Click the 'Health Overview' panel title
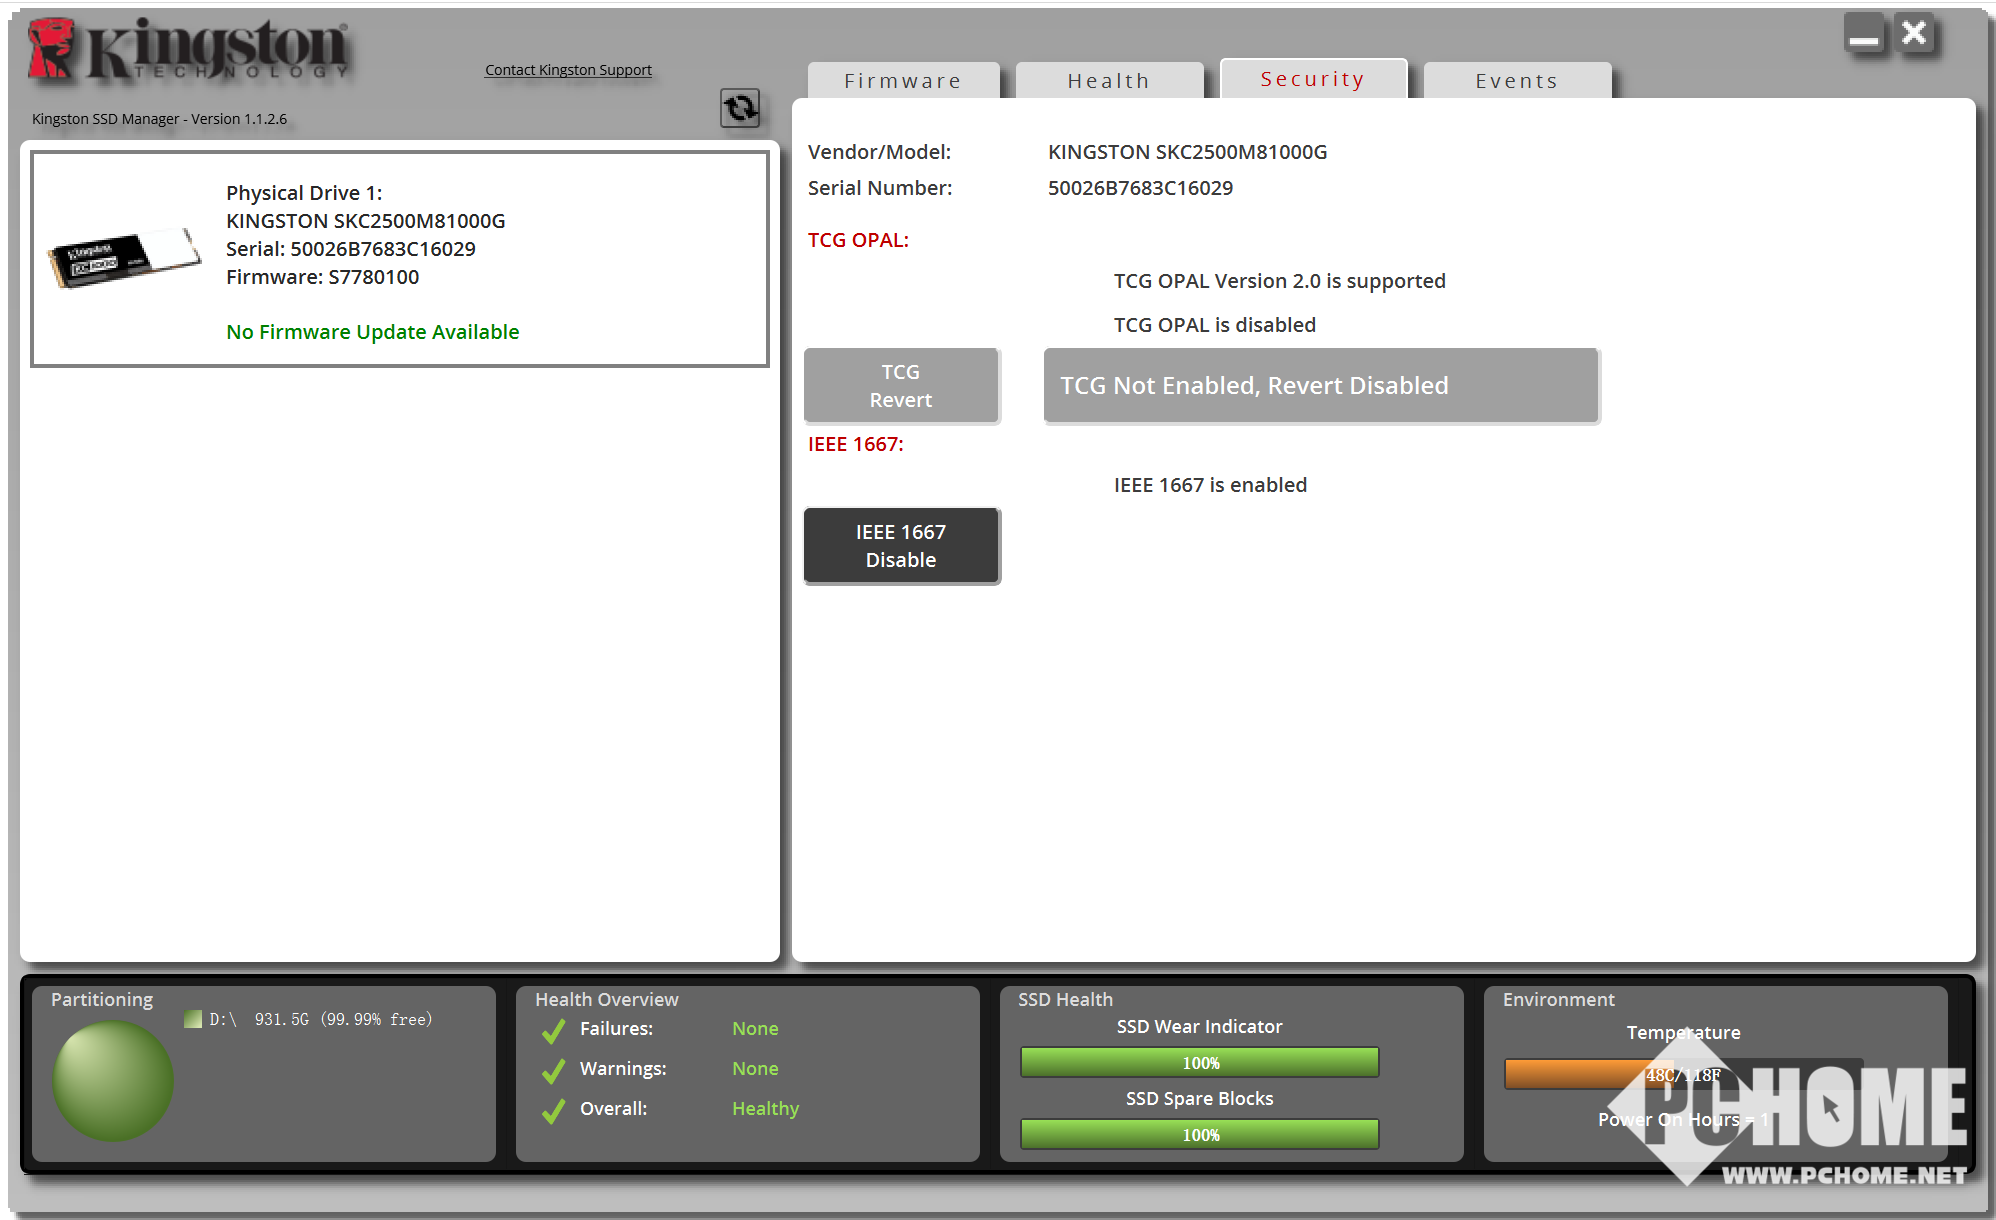 click(606, 1000)
